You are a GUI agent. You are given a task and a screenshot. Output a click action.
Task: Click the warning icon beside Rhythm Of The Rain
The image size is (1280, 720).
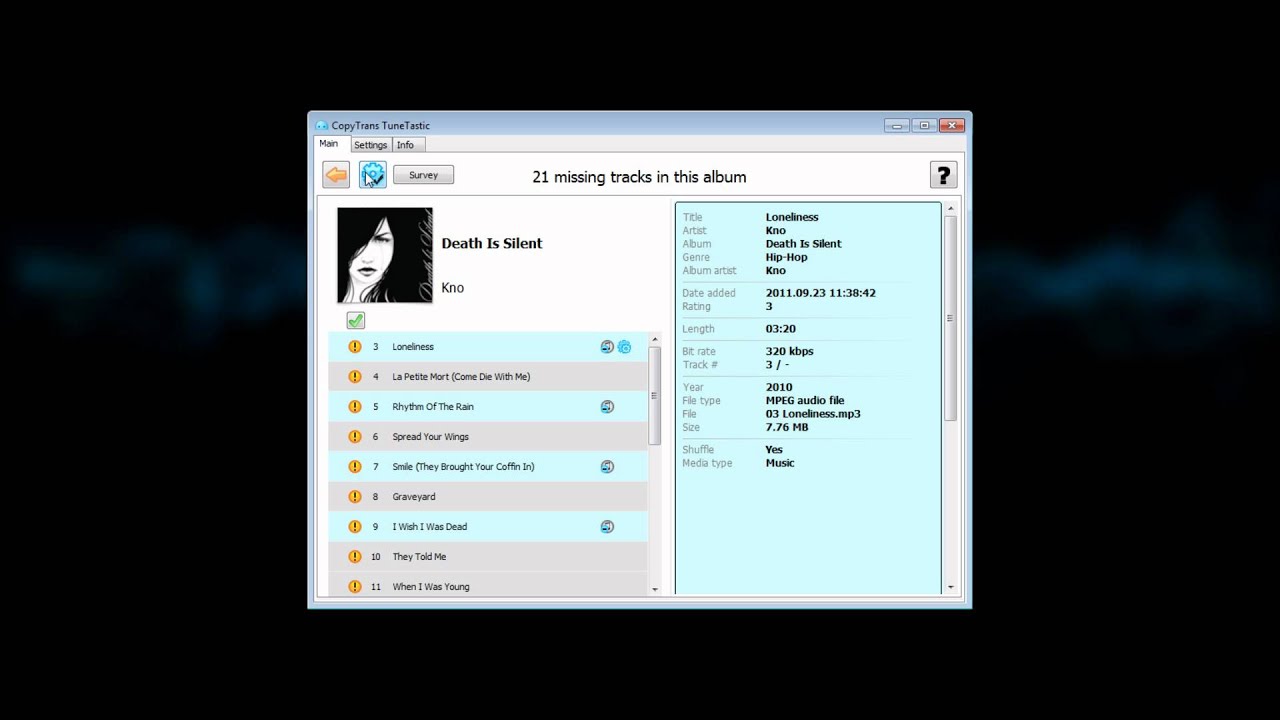pos(355,407)
